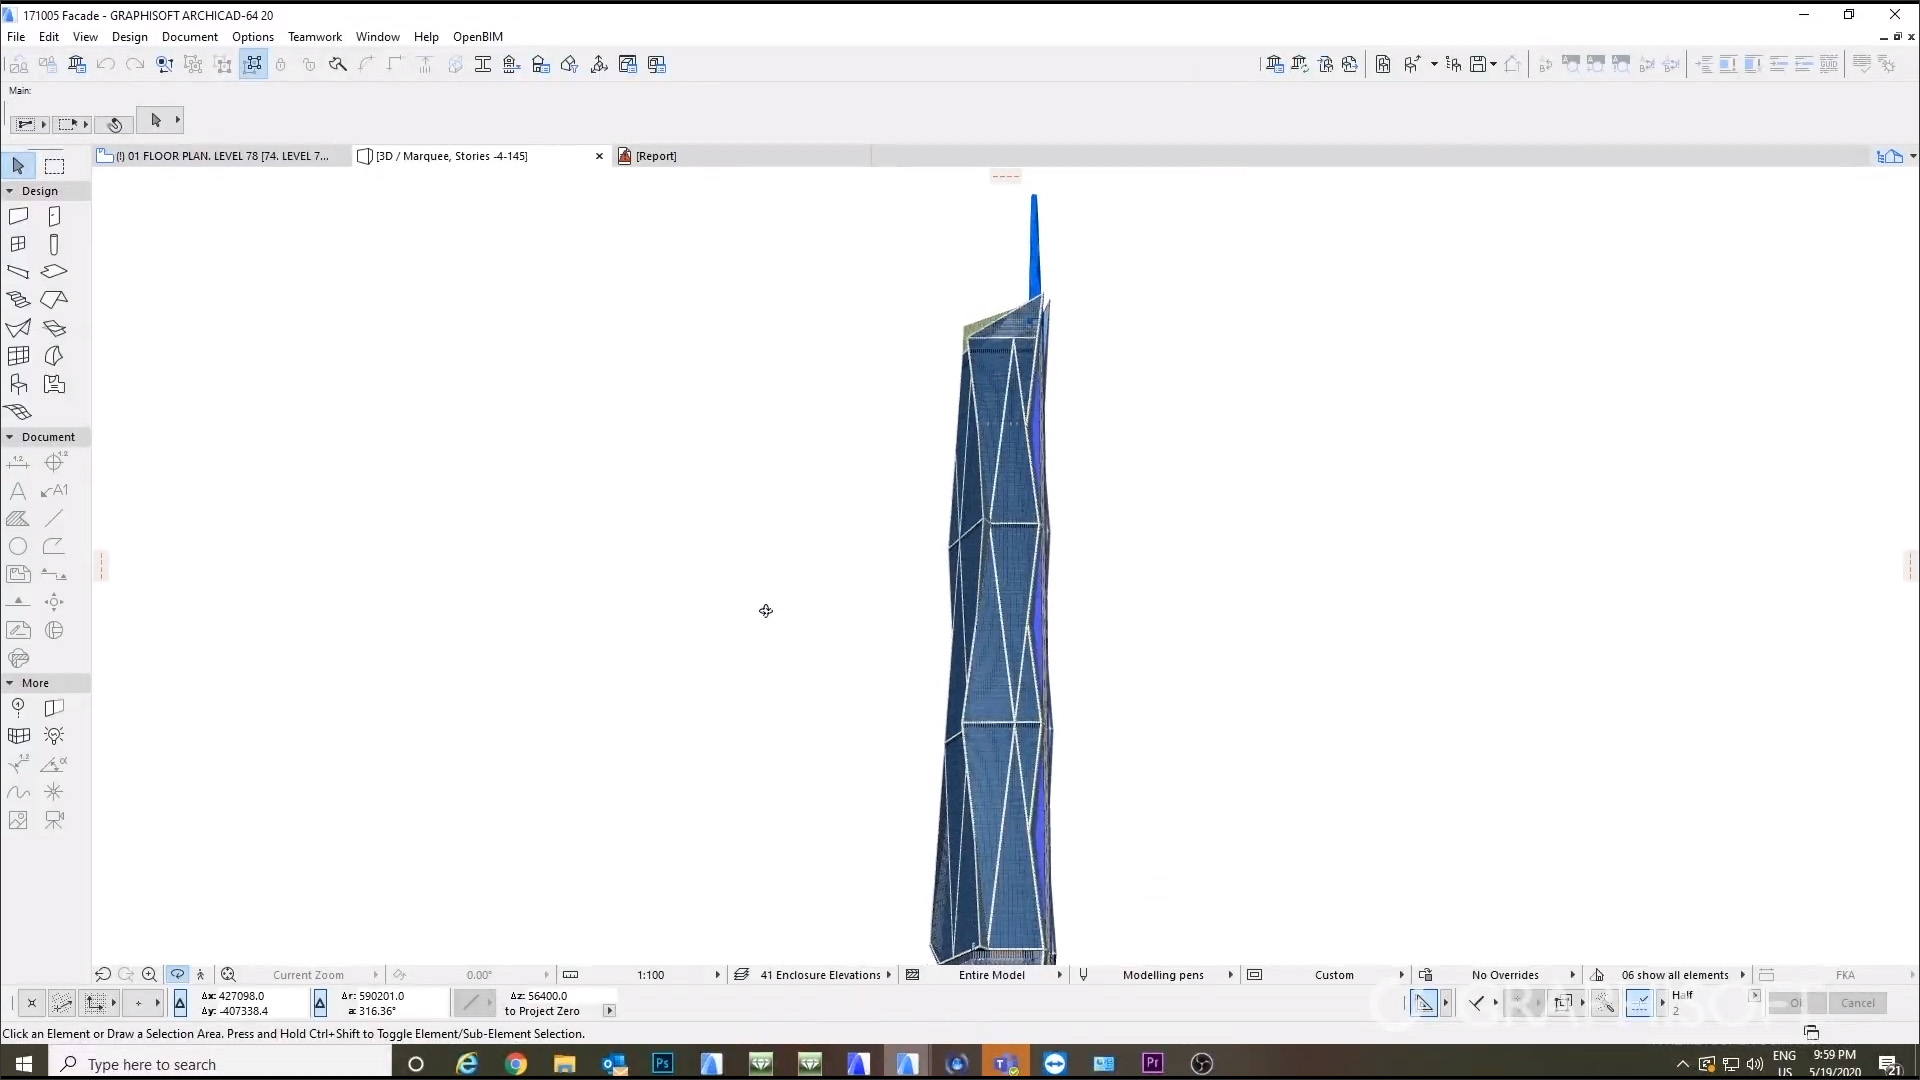Viewport: 1920px width, 1080px height.
Task: Select the Door tool
Action: (54, 216)
